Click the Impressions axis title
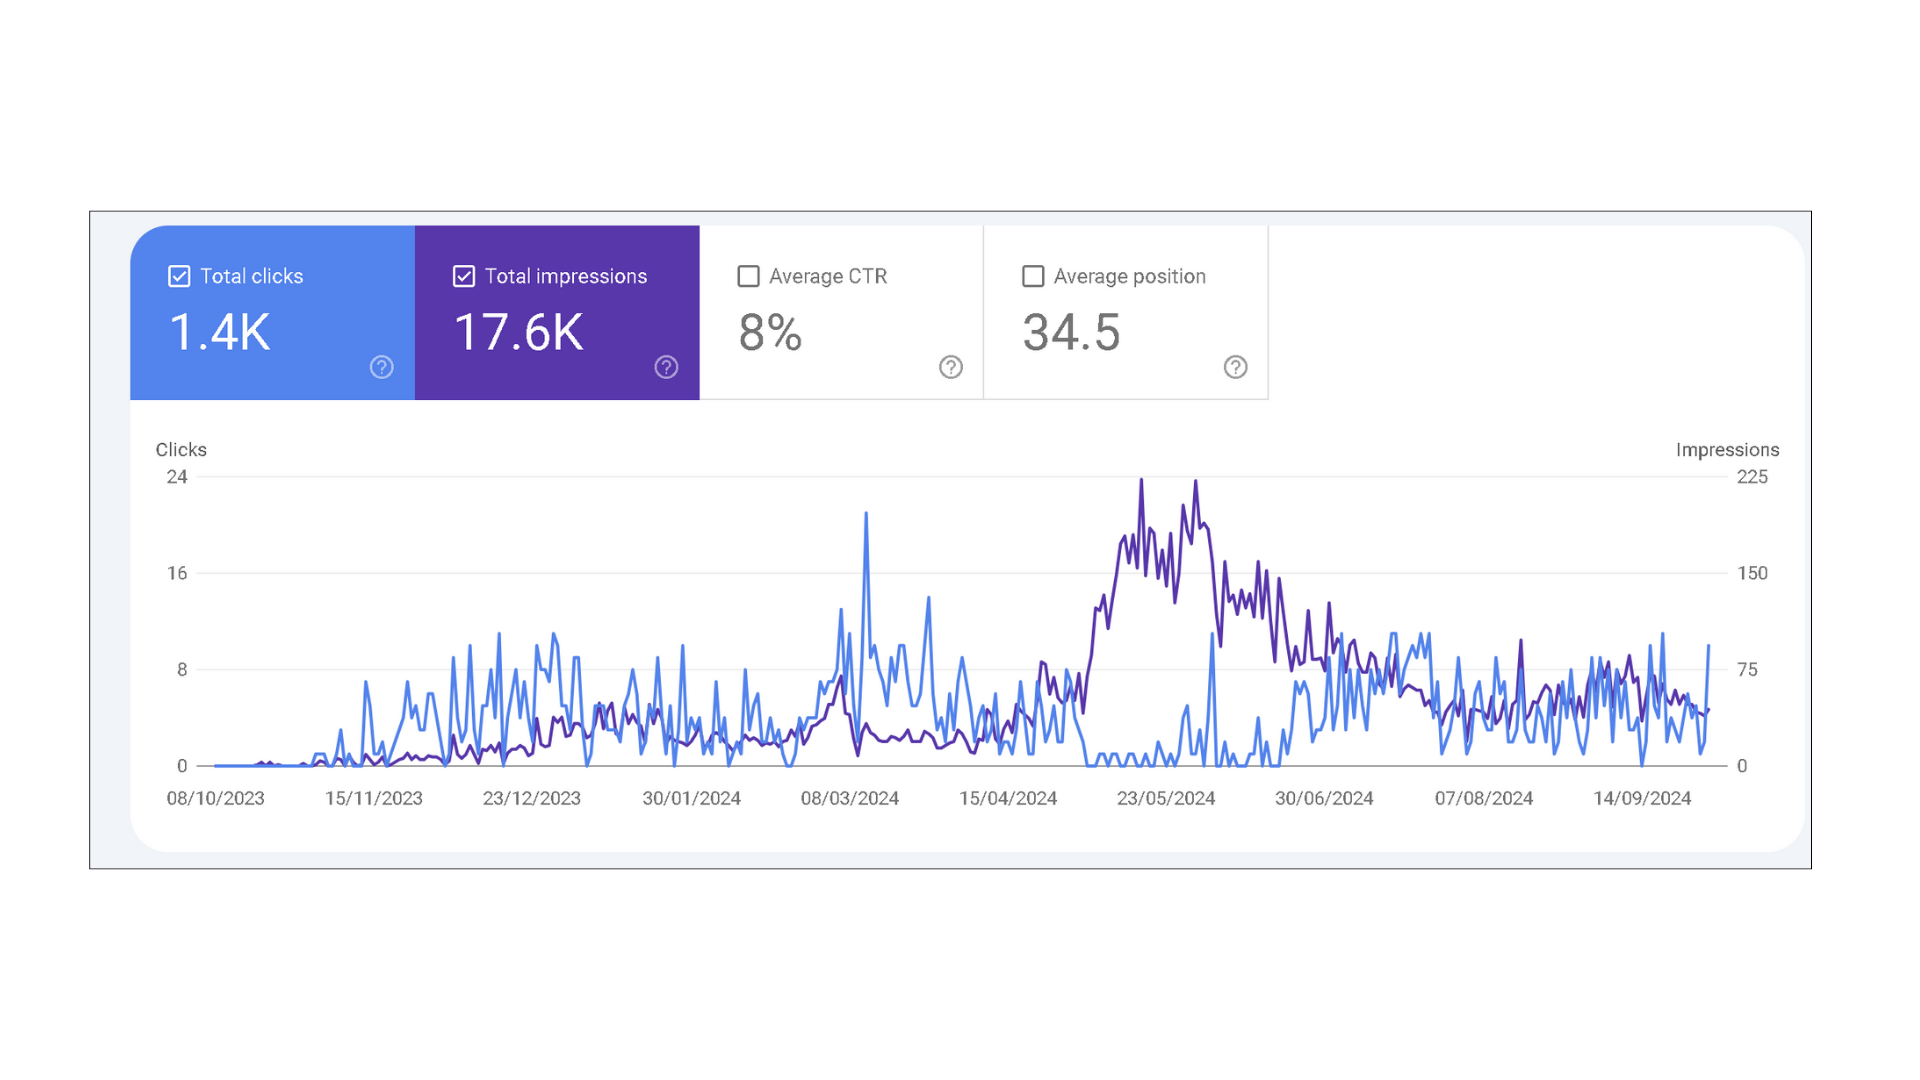Viewport: 1920px width, 1080px height. (x=1727, y=450)
